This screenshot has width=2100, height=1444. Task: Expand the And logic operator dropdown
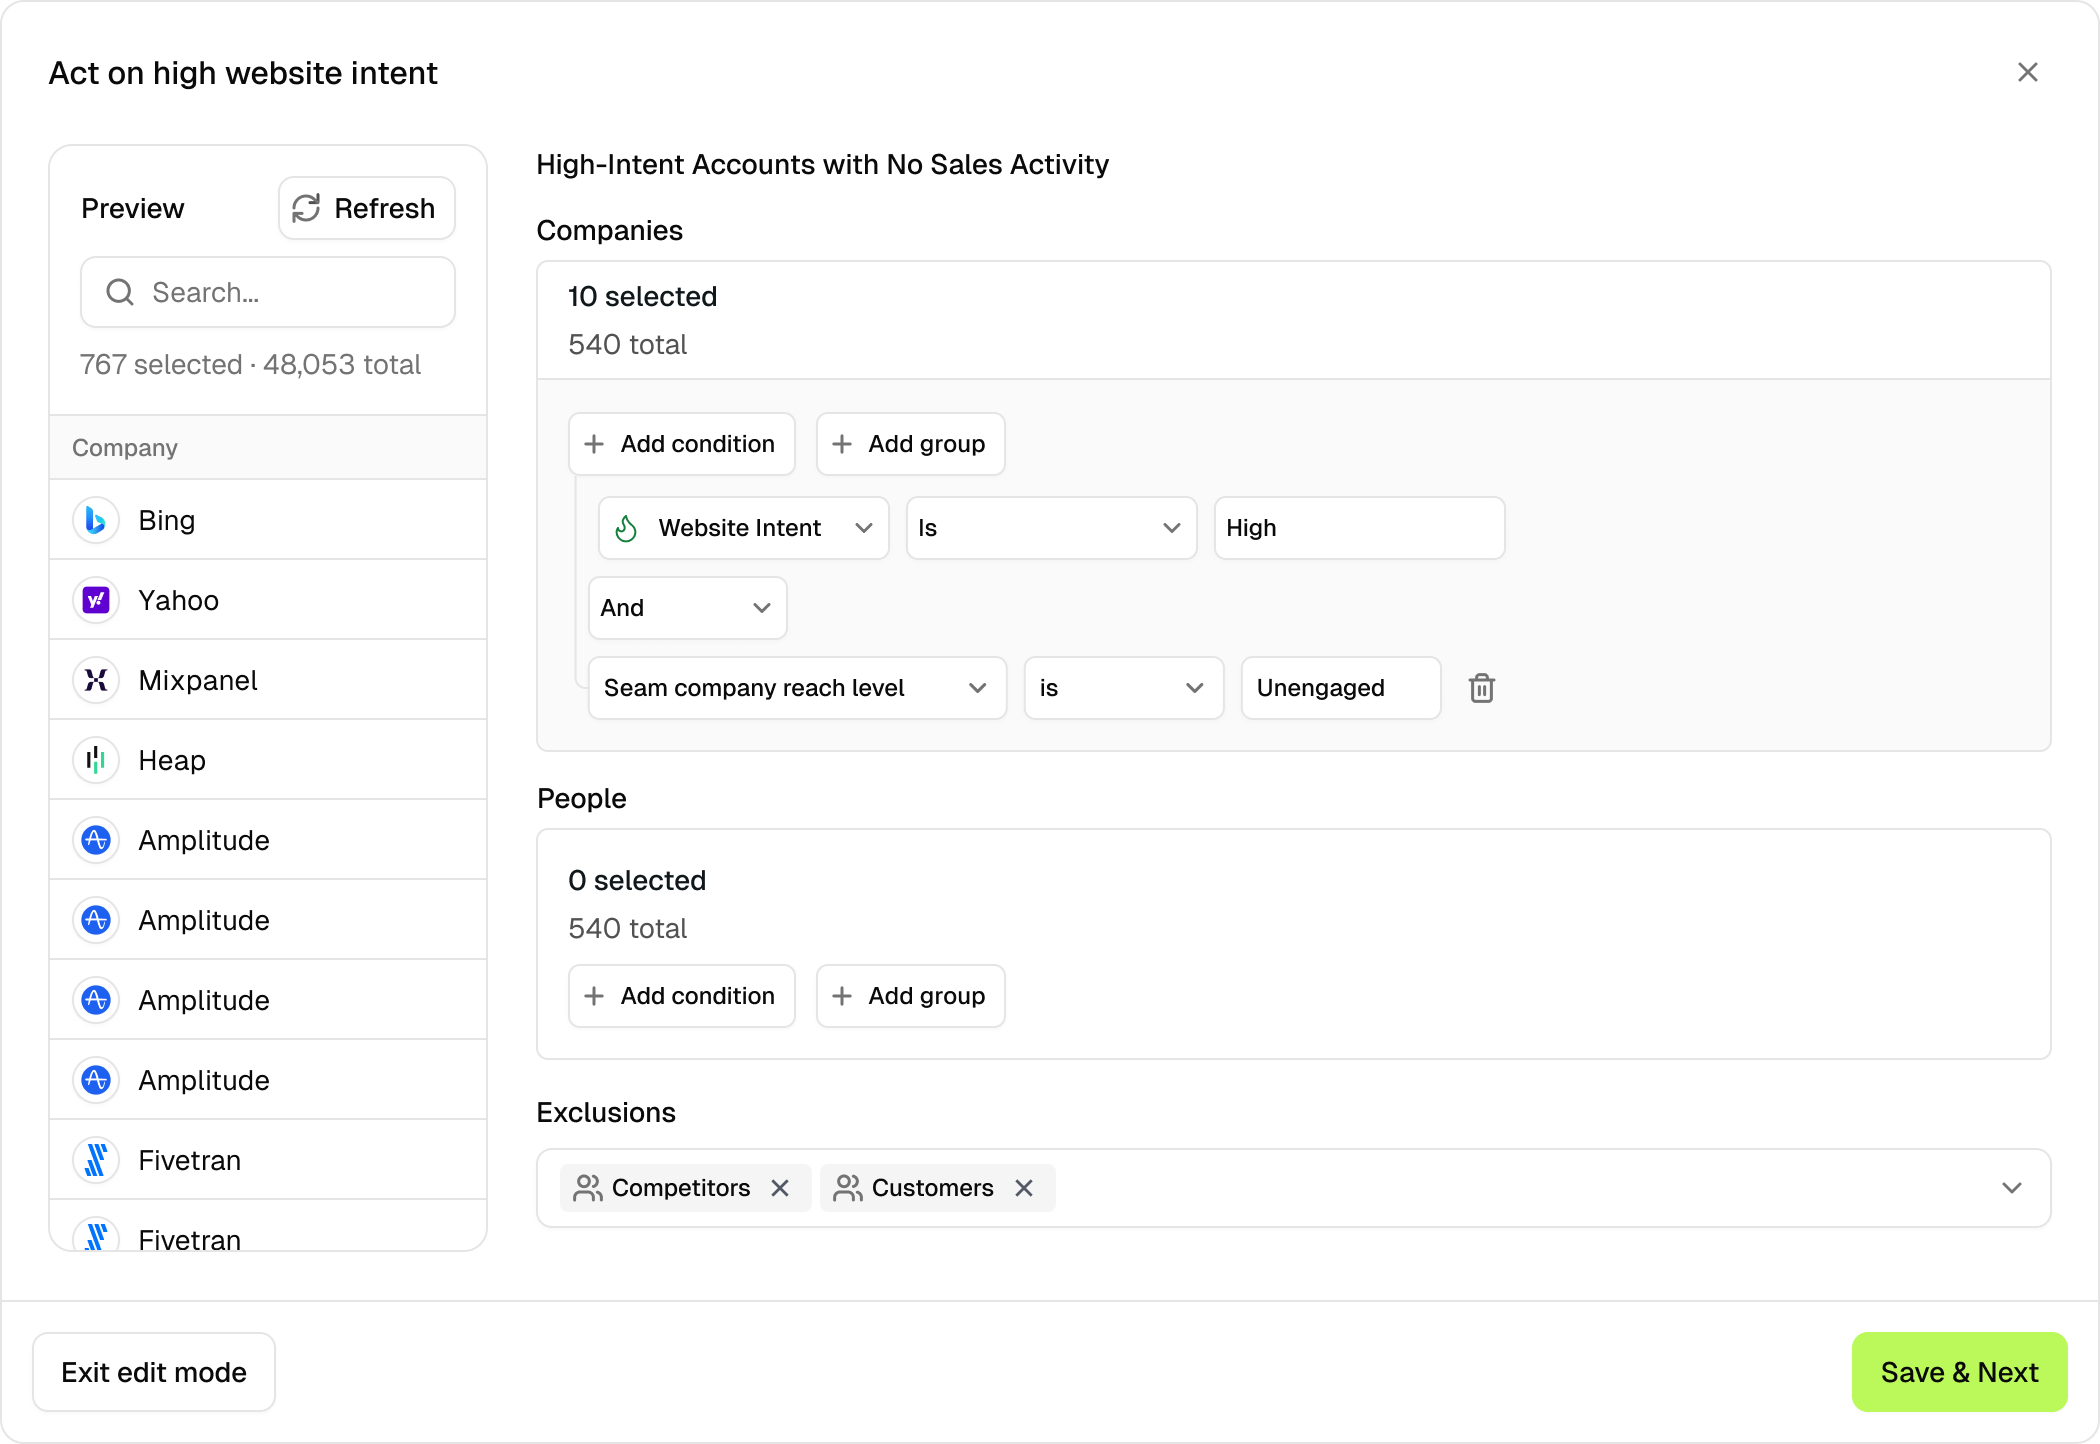tap(687, 608)
